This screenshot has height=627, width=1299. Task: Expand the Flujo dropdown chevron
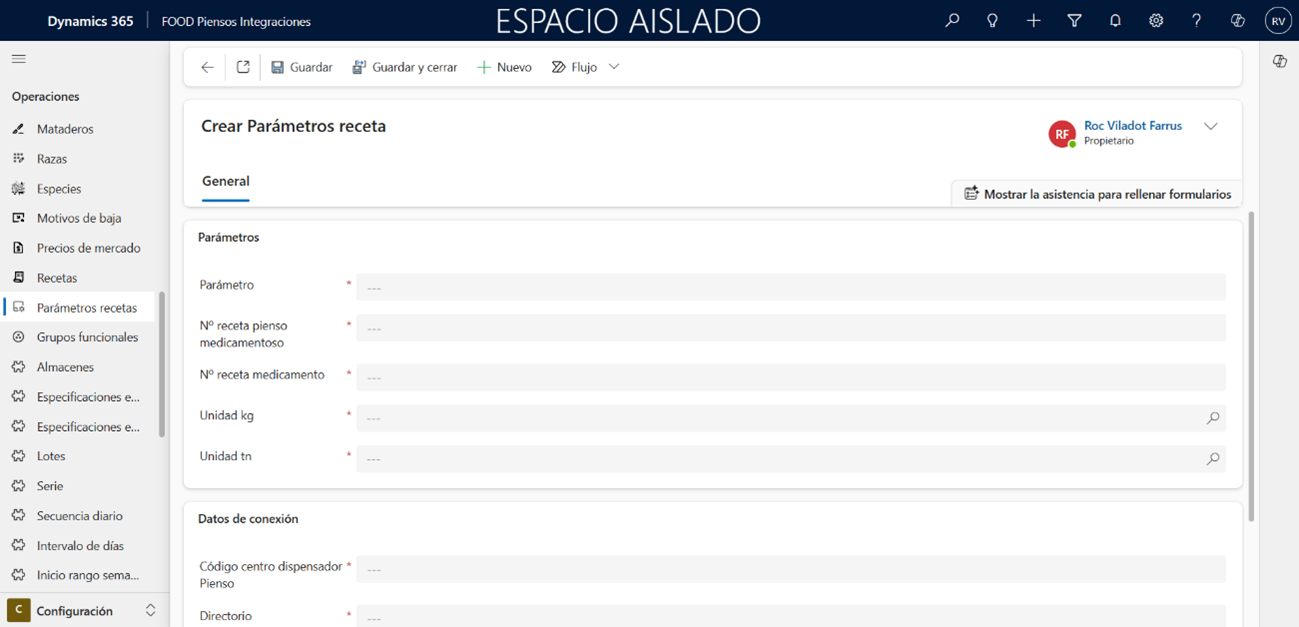coord(614,67)
